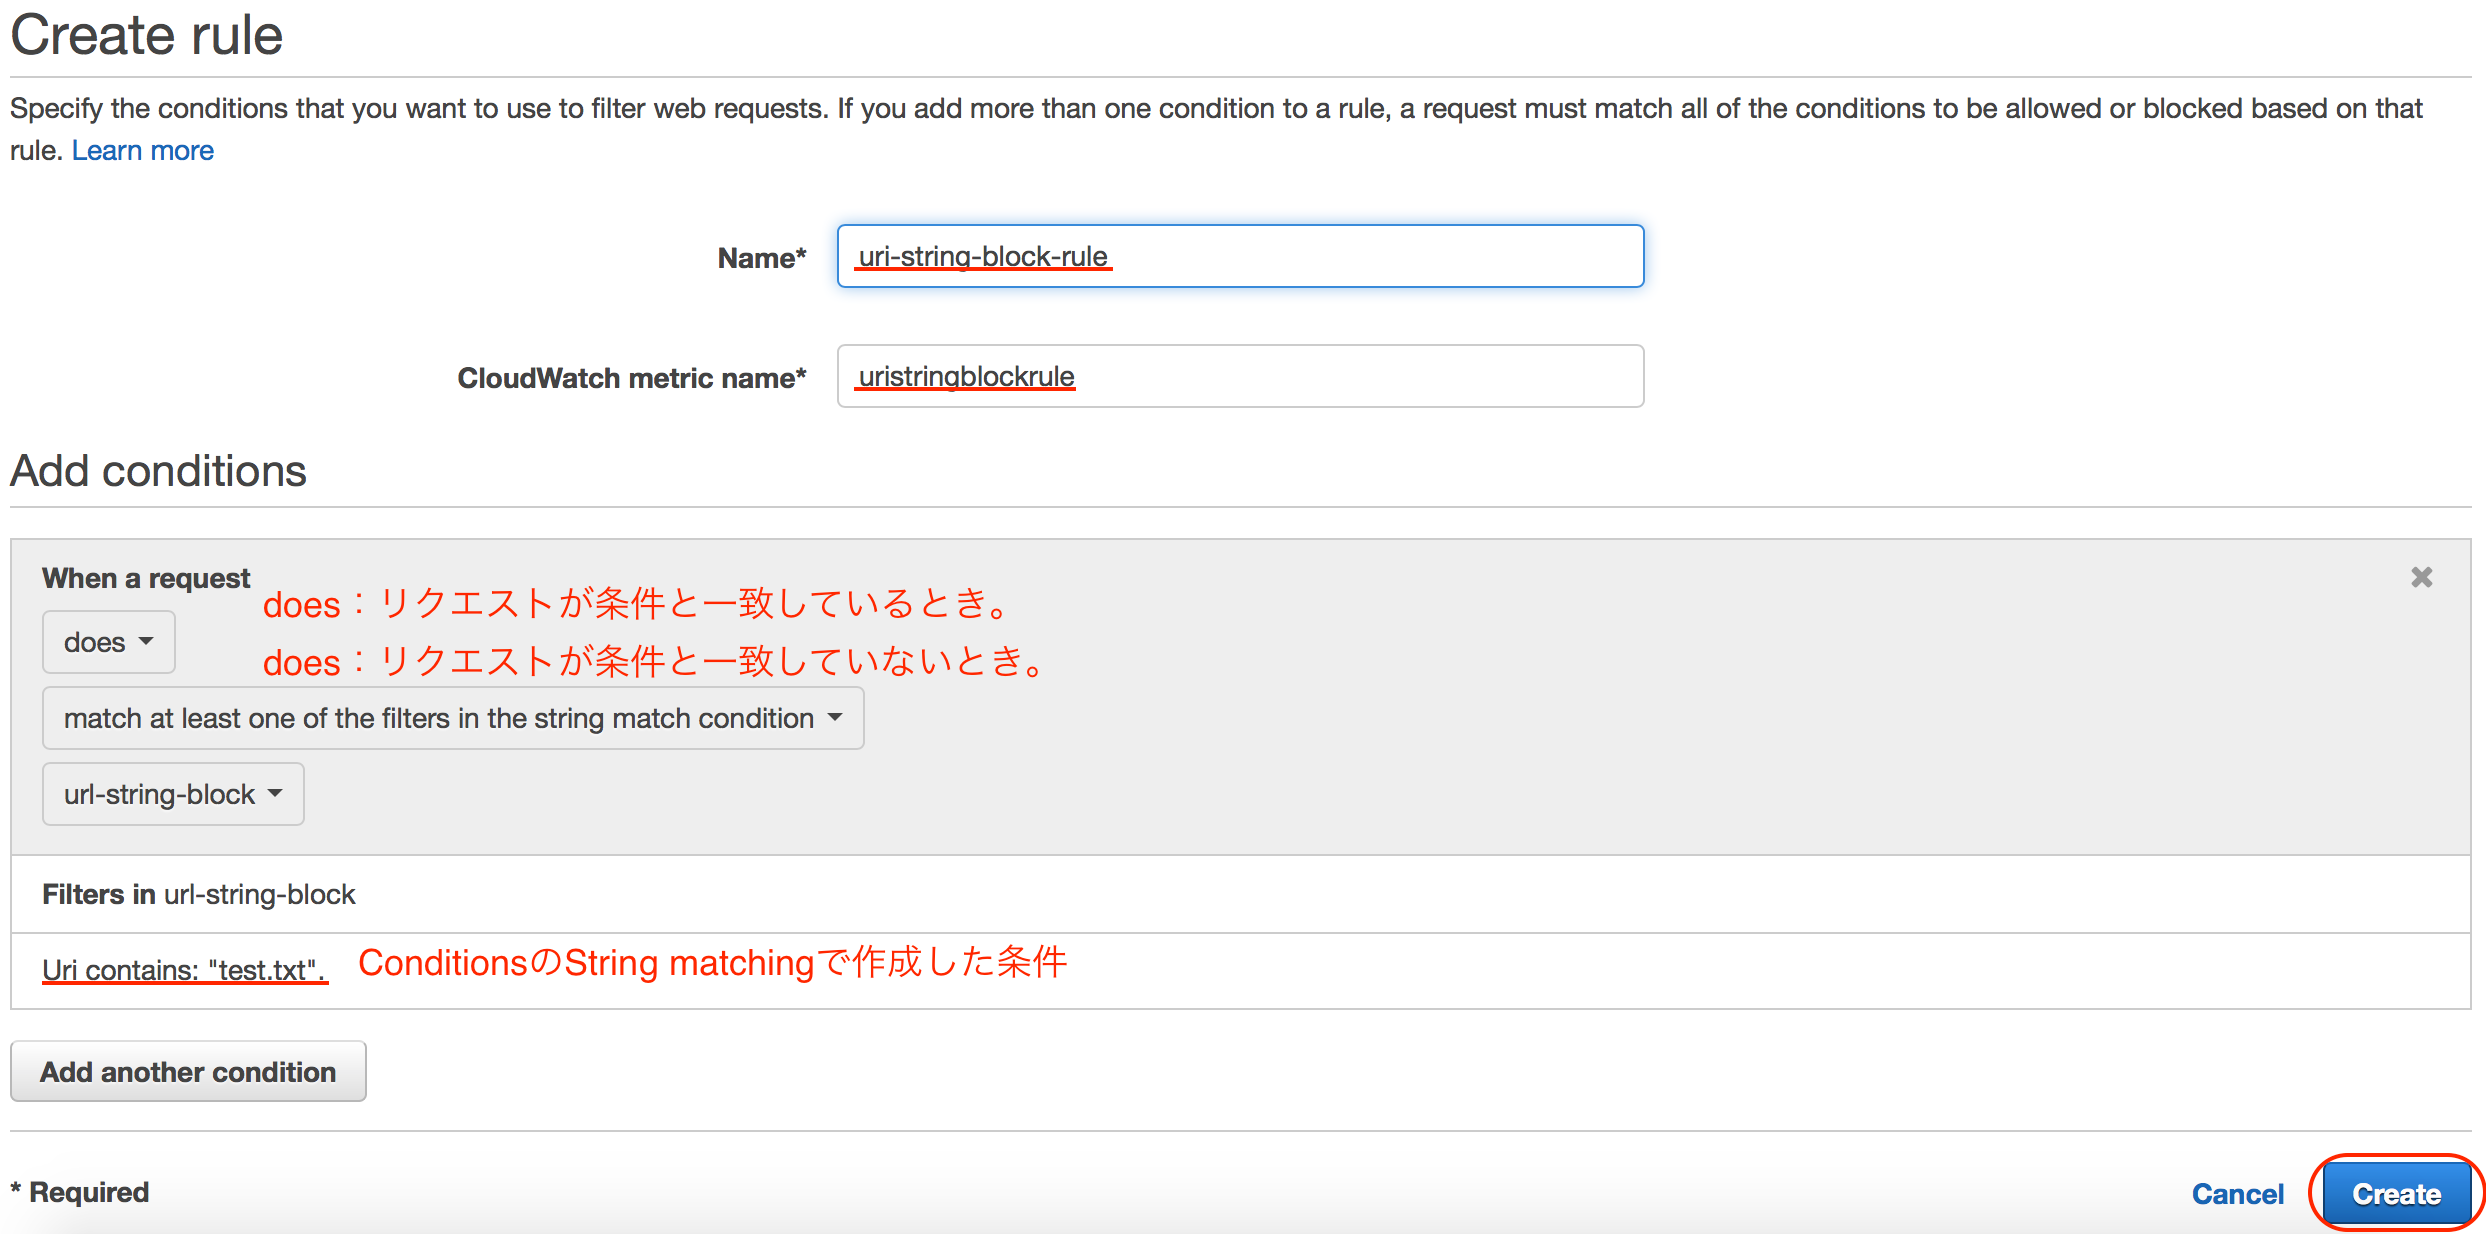Open the url-string-block condition dropdown
Image resolution: width=2486 pixels, height=1234 pixels.
point(172,793)
